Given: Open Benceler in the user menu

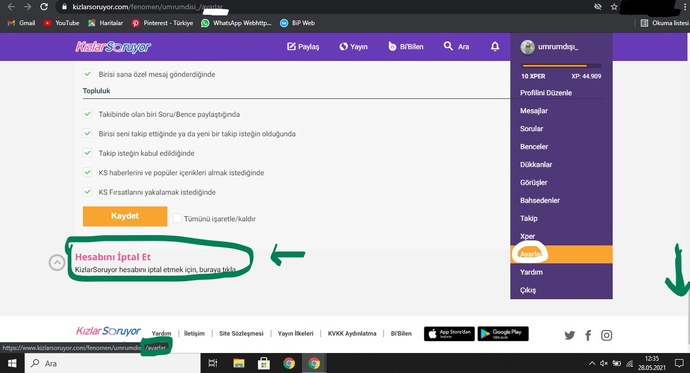Looking at the screenshot, I should tap(534, 147).
